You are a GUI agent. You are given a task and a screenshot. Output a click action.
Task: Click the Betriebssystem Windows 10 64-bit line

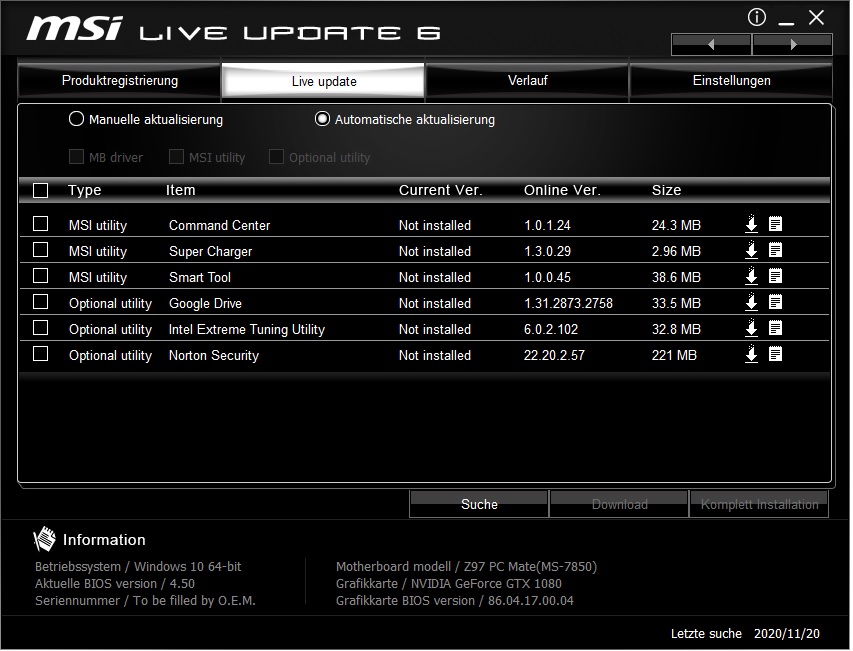[139, 567]
